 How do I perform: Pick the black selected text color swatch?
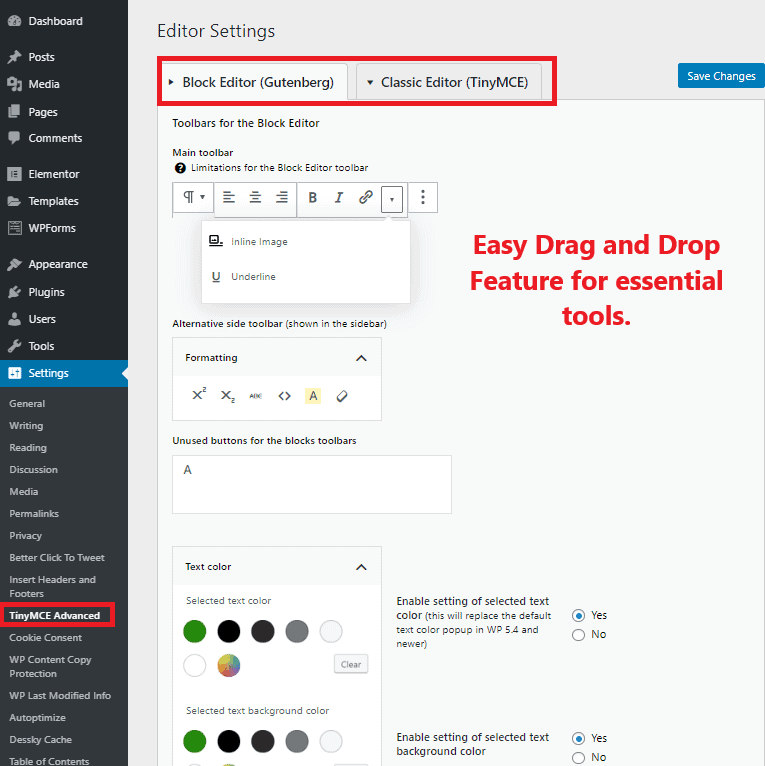point(229,631)
